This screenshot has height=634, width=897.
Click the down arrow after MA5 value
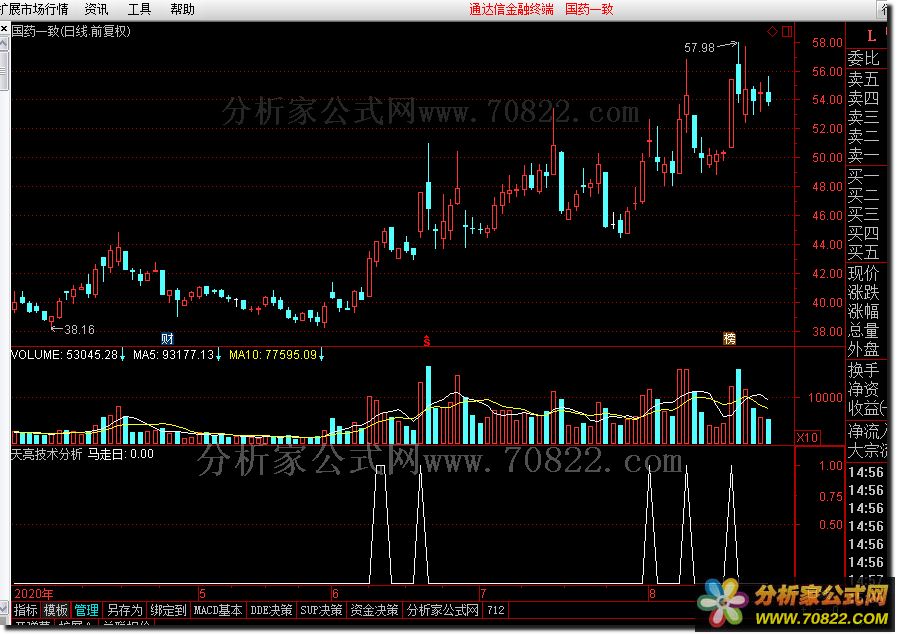(x=219, y=355)
